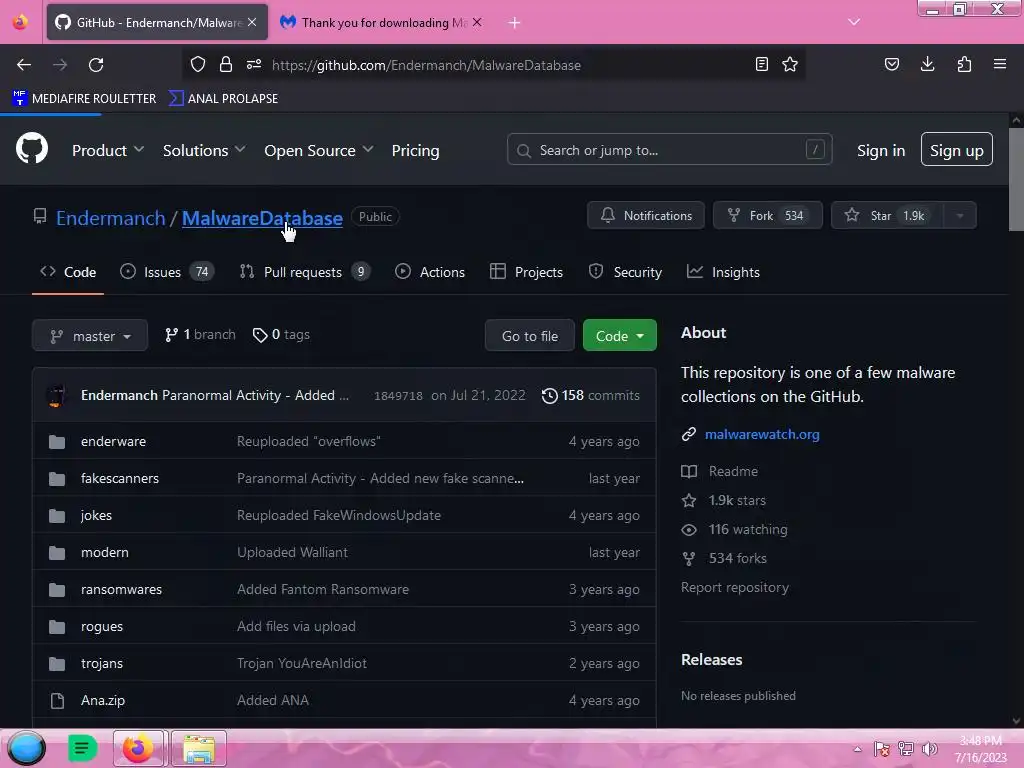The image size is (1024, 768).
Task: Click the Go to file button
Action: (x=530, y=336)
